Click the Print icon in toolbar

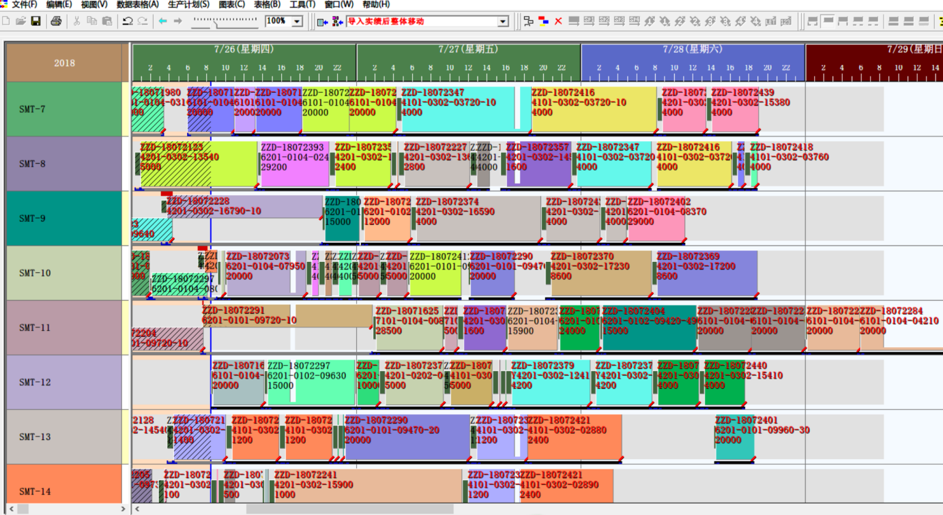click(x=56, y=21)
